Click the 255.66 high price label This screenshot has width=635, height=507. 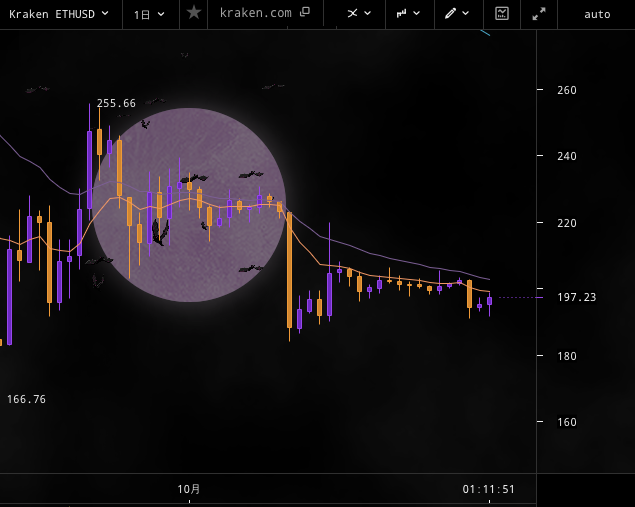[116, 103]
